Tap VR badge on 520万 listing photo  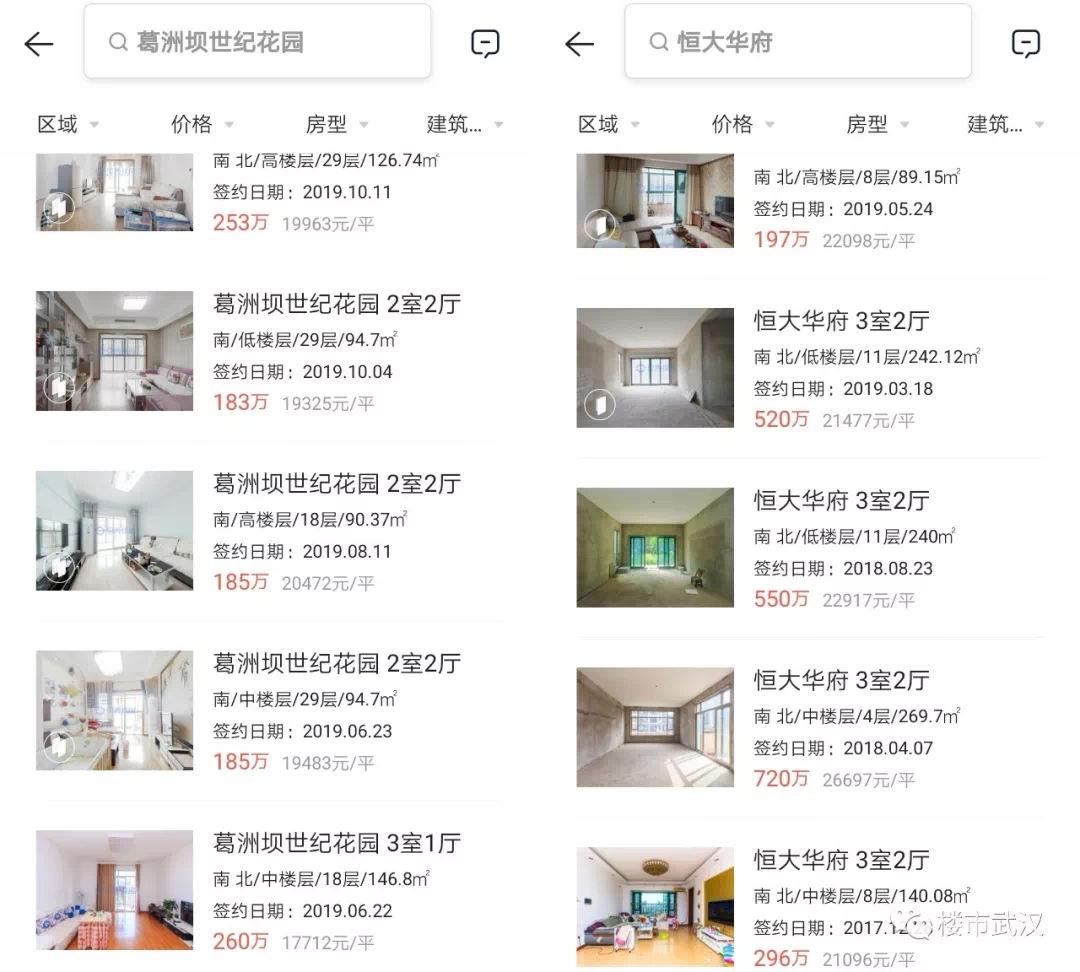pos(600,404)
